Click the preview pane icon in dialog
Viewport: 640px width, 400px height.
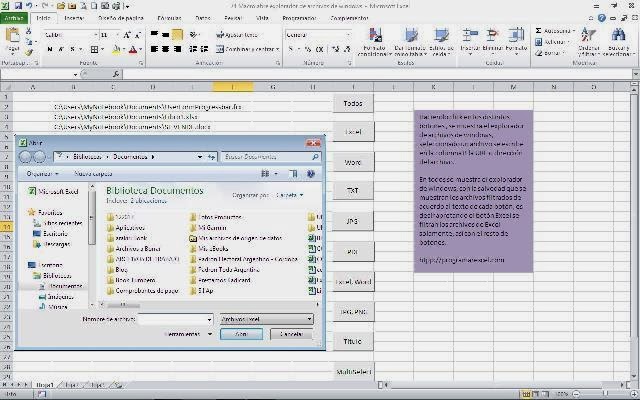pyautogui.click(x=293, y=174)
